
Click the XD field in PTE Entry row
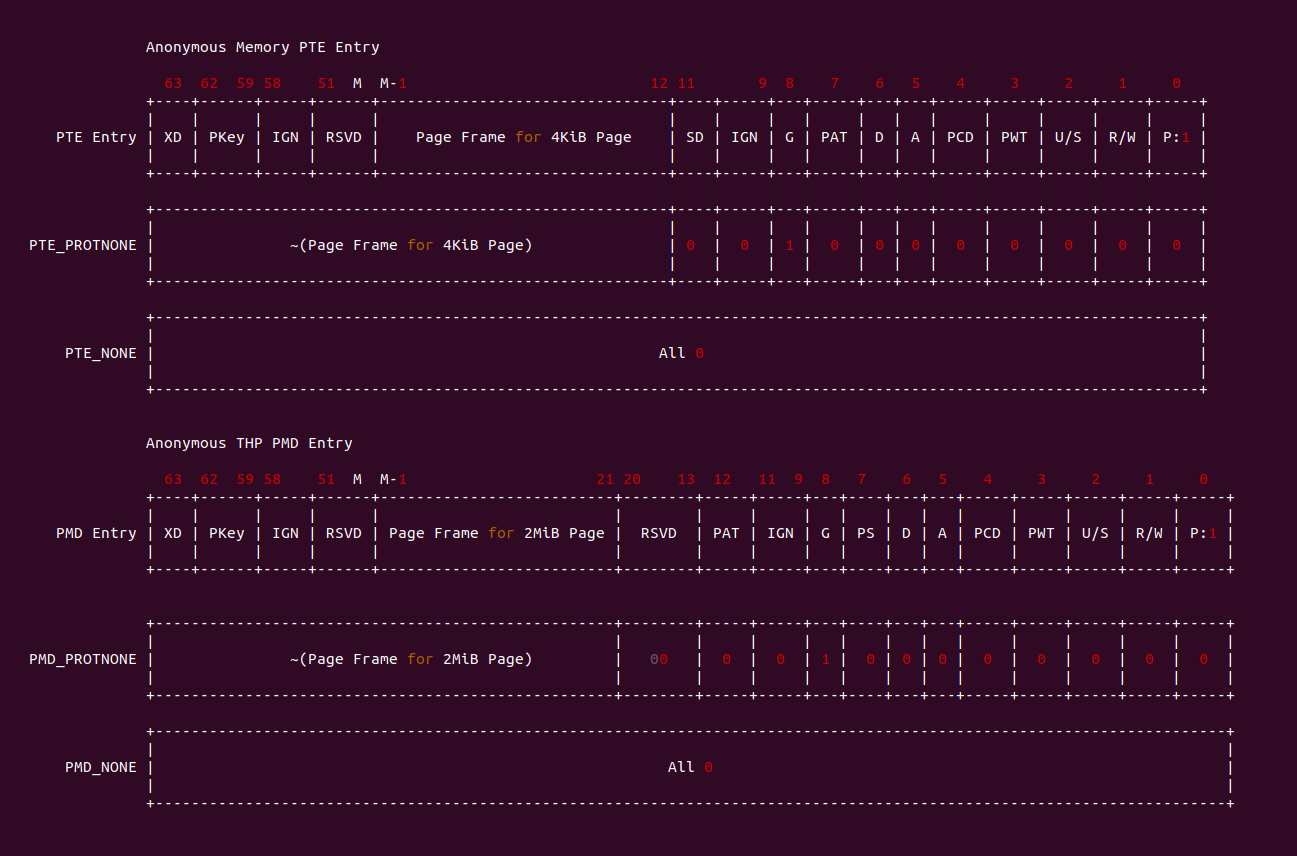coord(173,137)
